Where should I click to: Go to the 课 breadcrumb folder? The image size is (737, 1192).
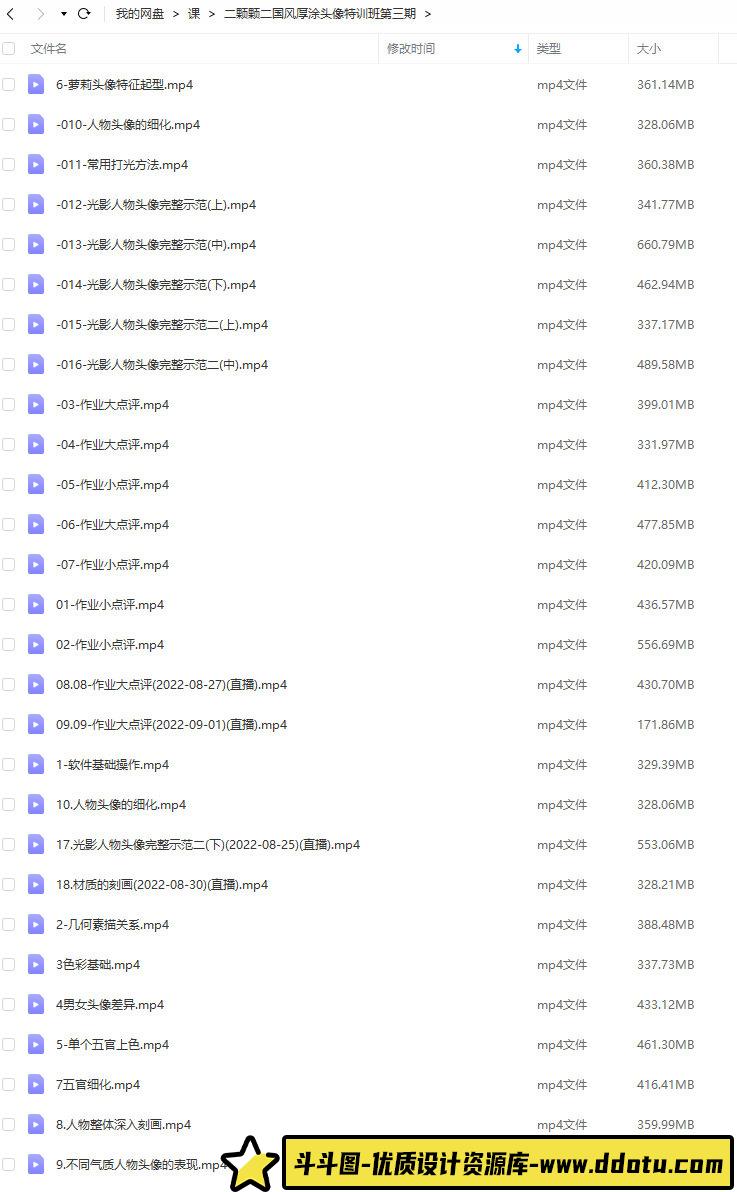[194, 14]
